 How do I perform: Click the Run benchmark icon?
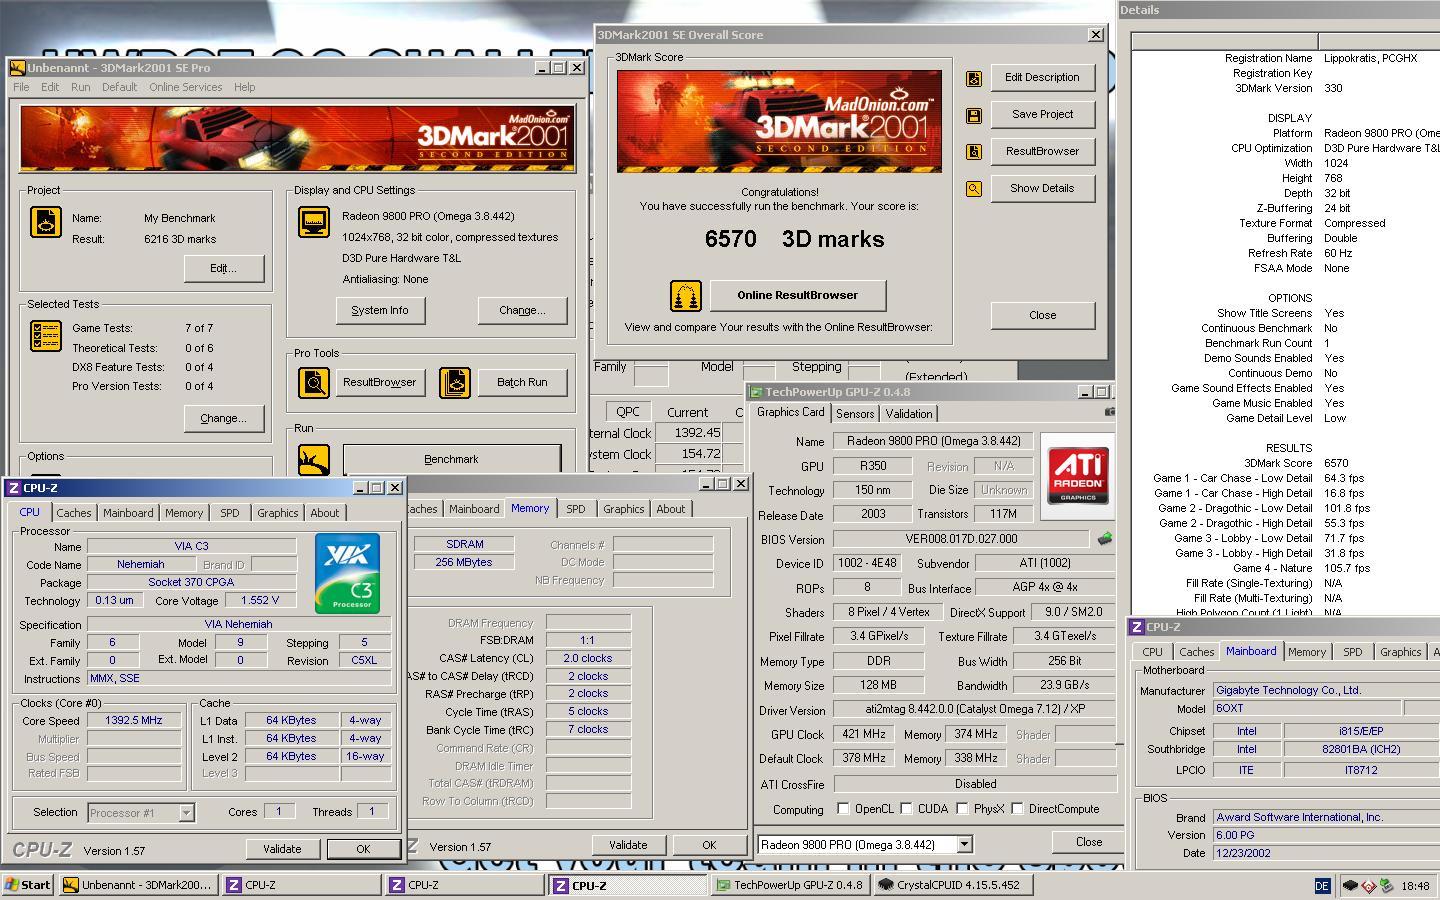(x=314, y=459)
